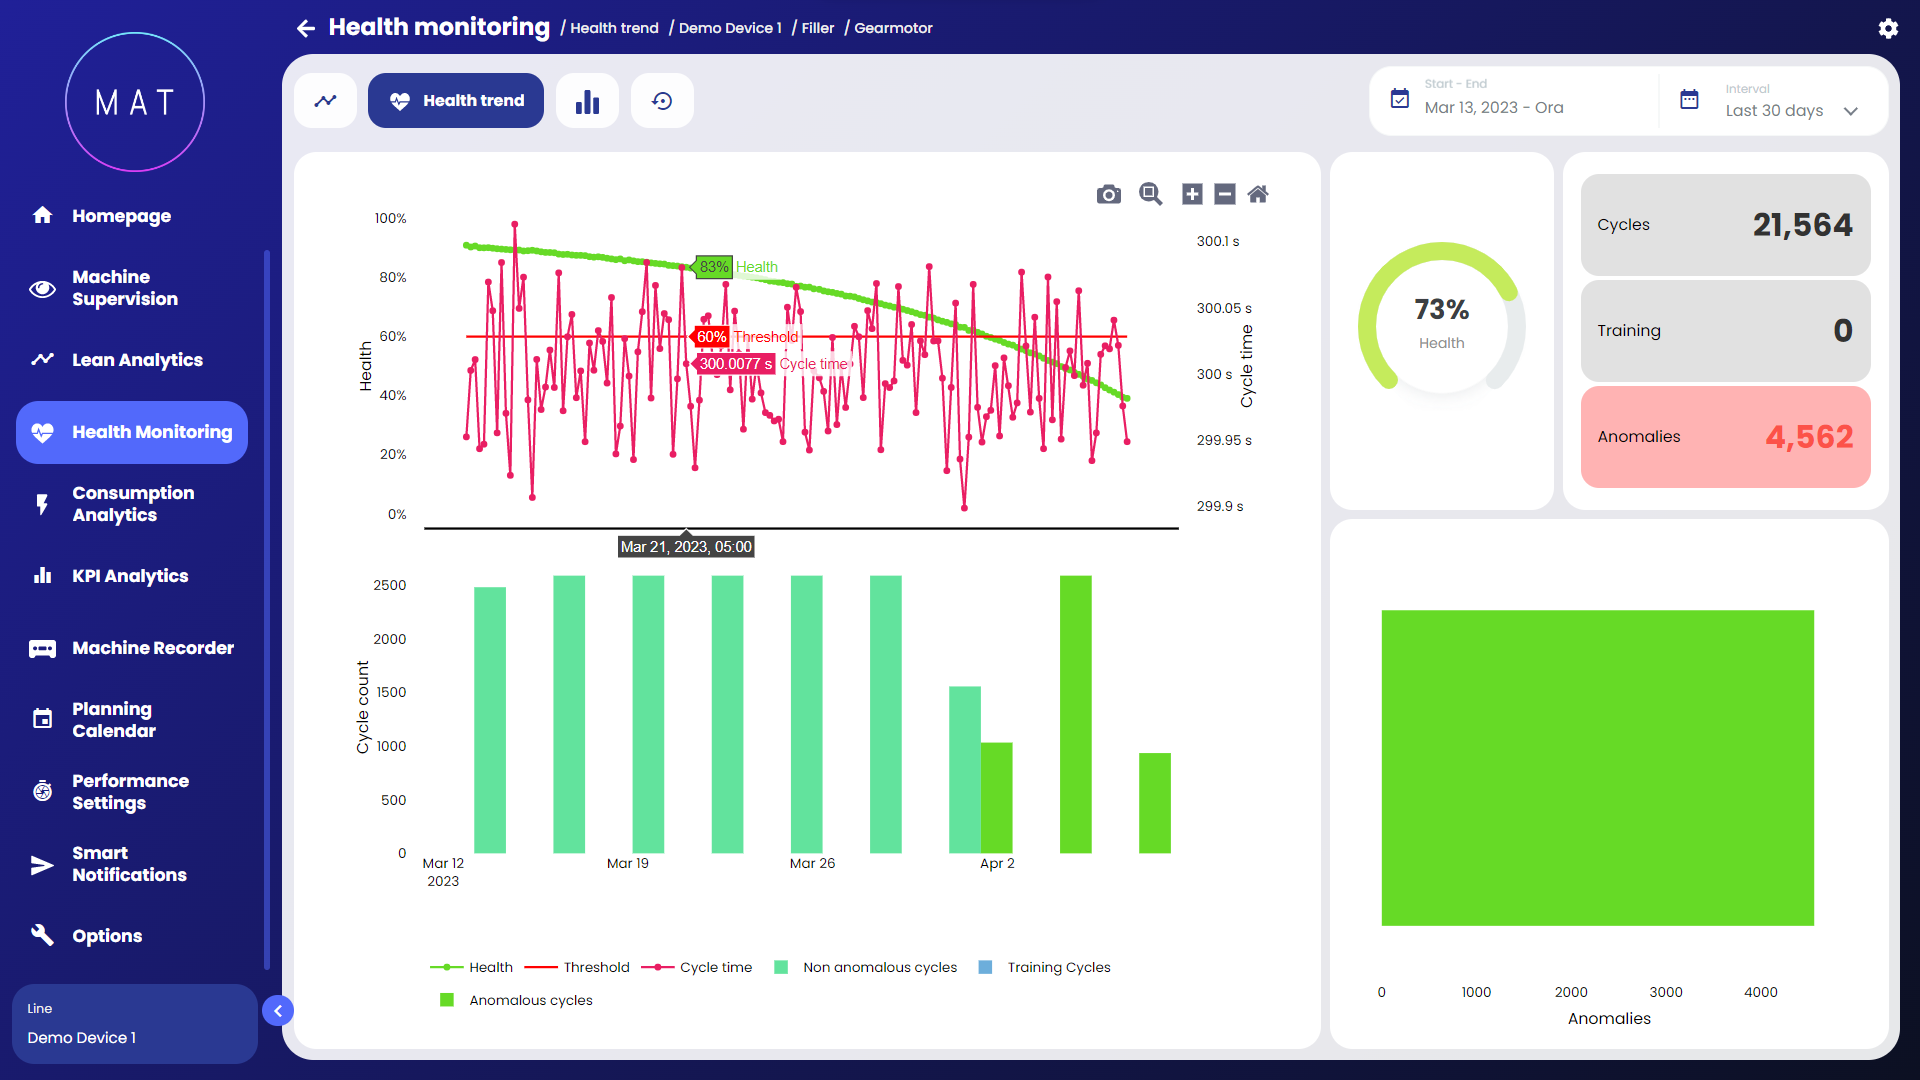Click the line trend chart icon tab

coord(325,101)
